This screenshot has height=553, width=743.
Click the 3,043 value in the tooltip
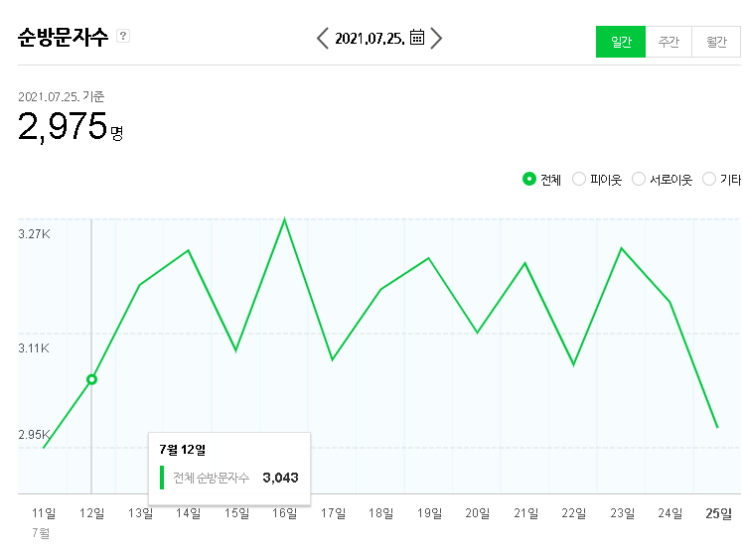tap(281, 477)
